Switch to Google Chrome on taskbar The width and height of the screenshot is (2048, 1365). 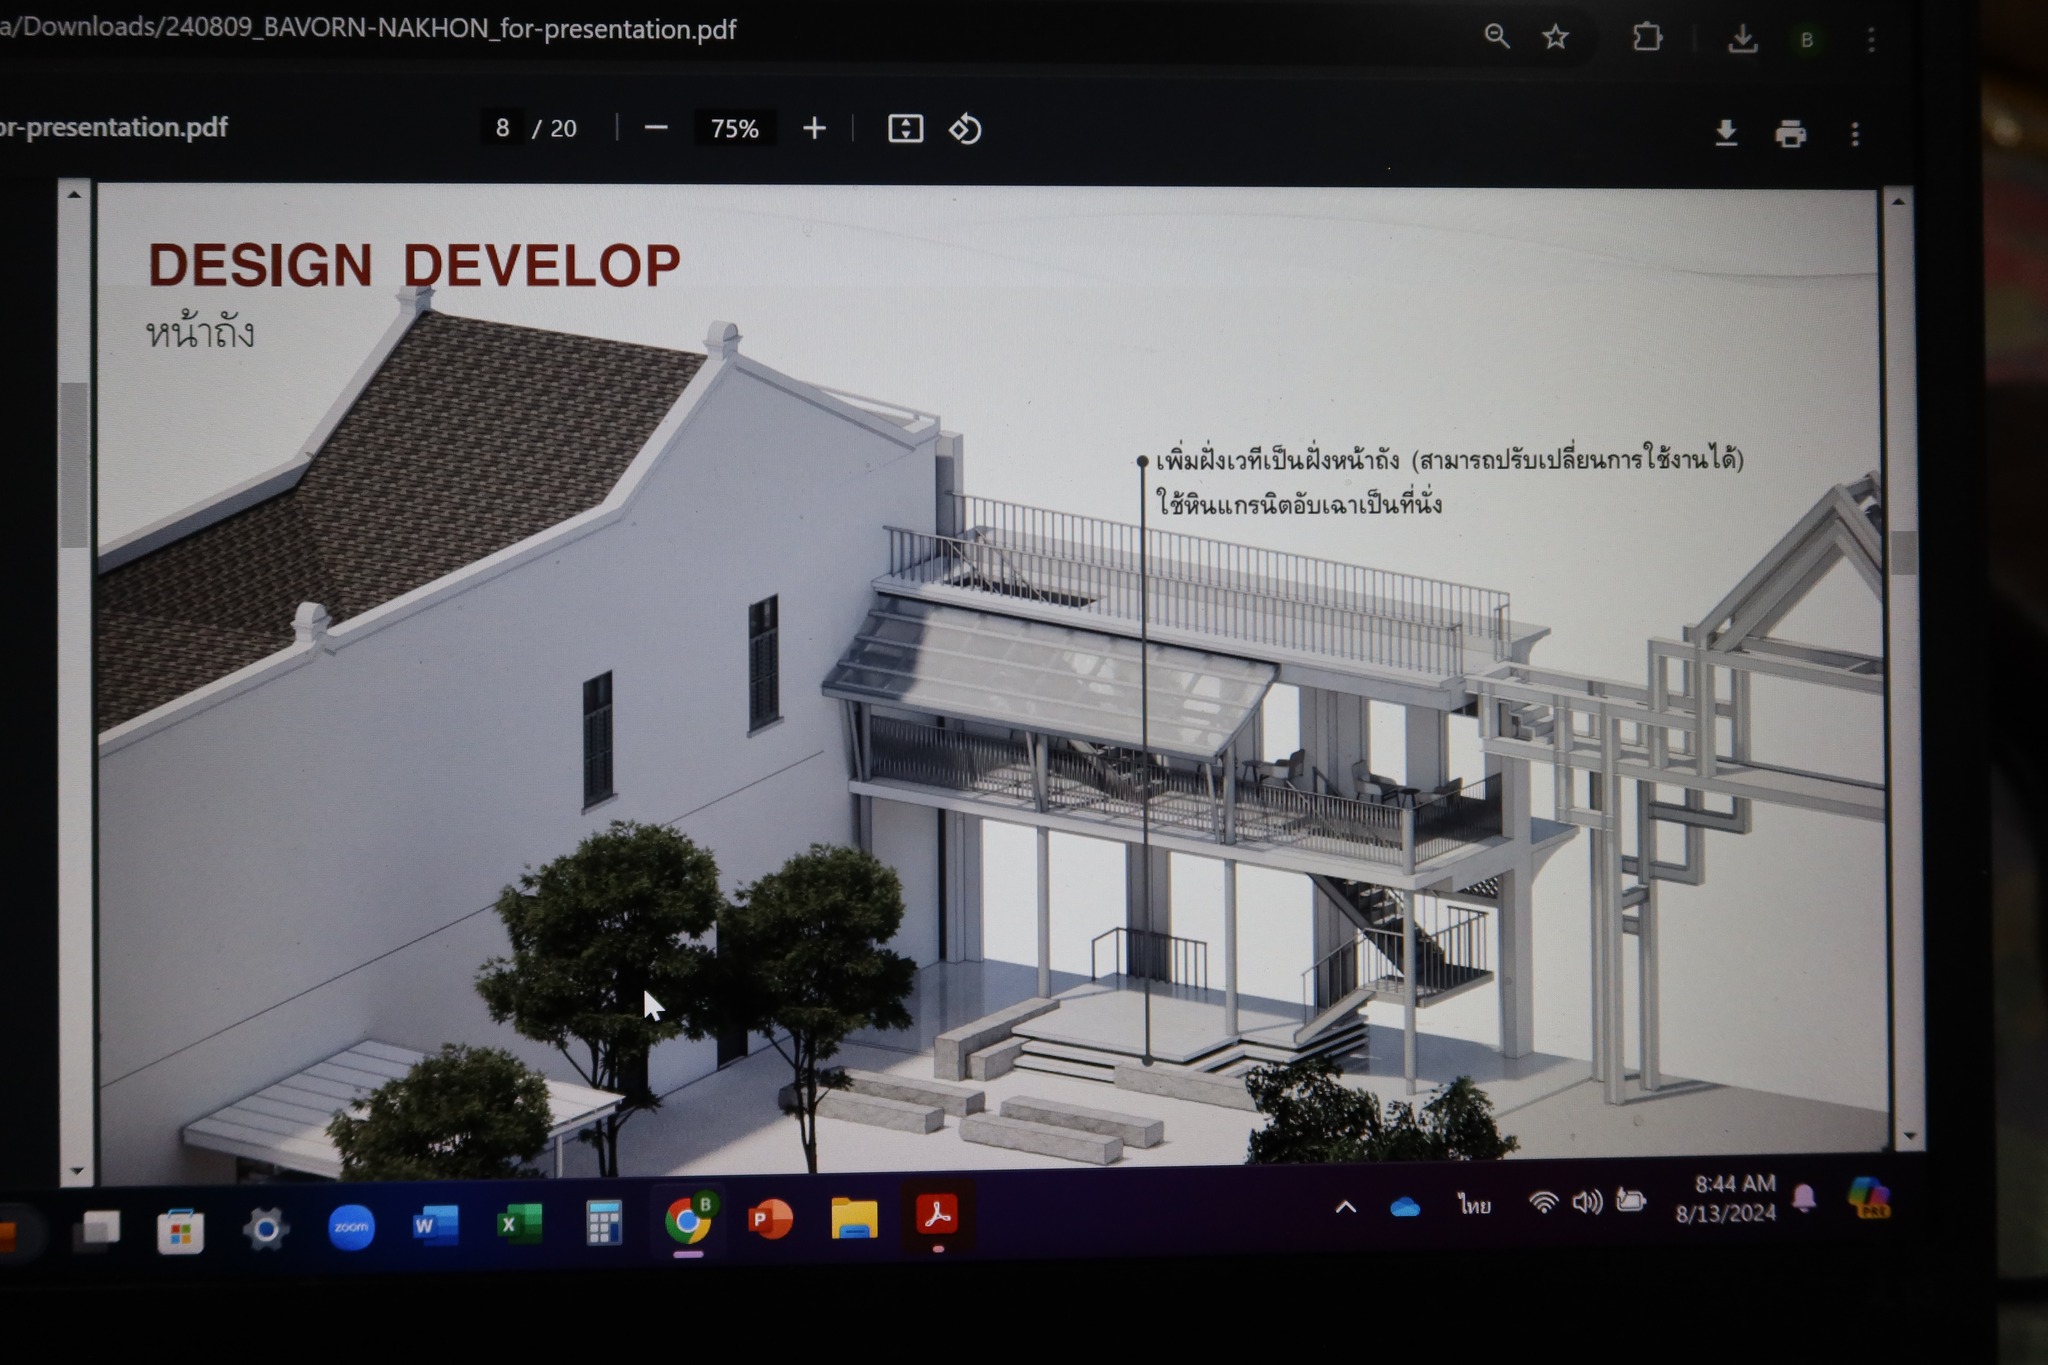click(689, 1220)
